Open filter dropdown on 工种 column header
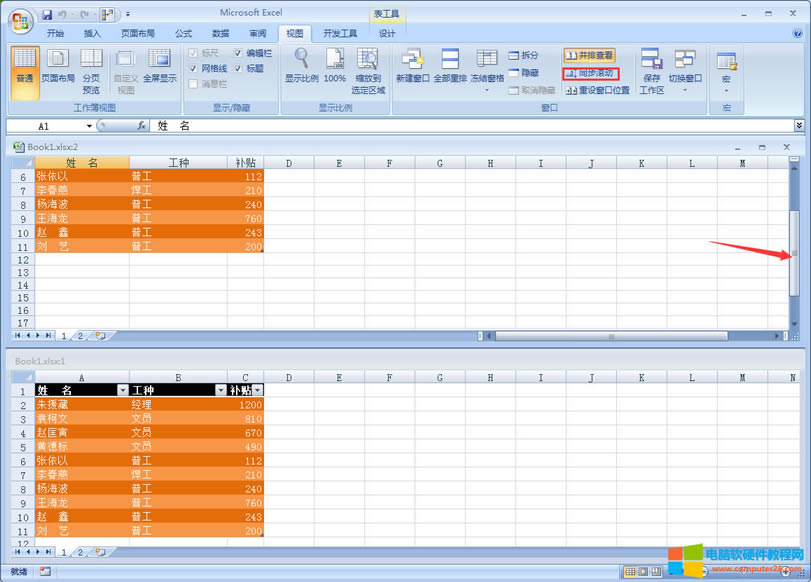Screen dimensions: 811x582 (220, 390)
